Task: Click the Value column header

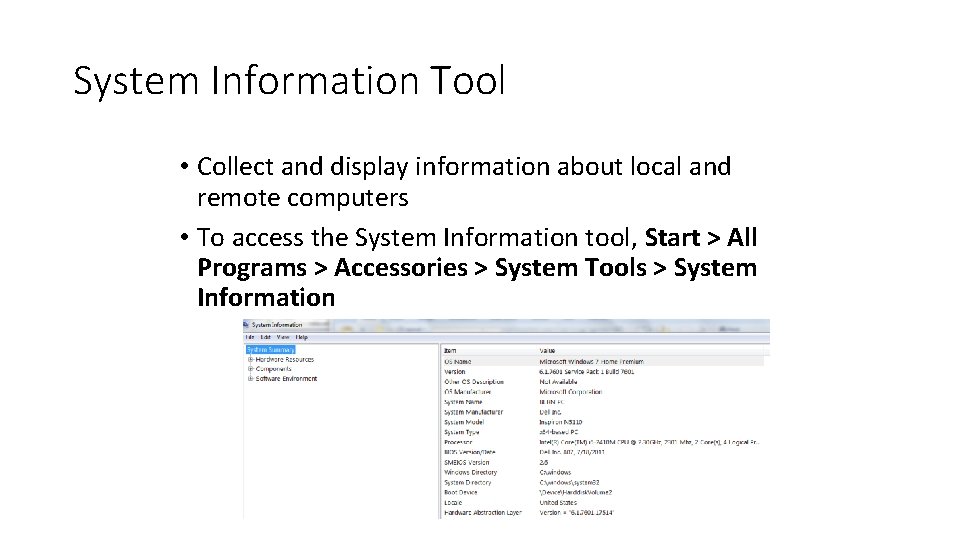Action: pos(547,351)
